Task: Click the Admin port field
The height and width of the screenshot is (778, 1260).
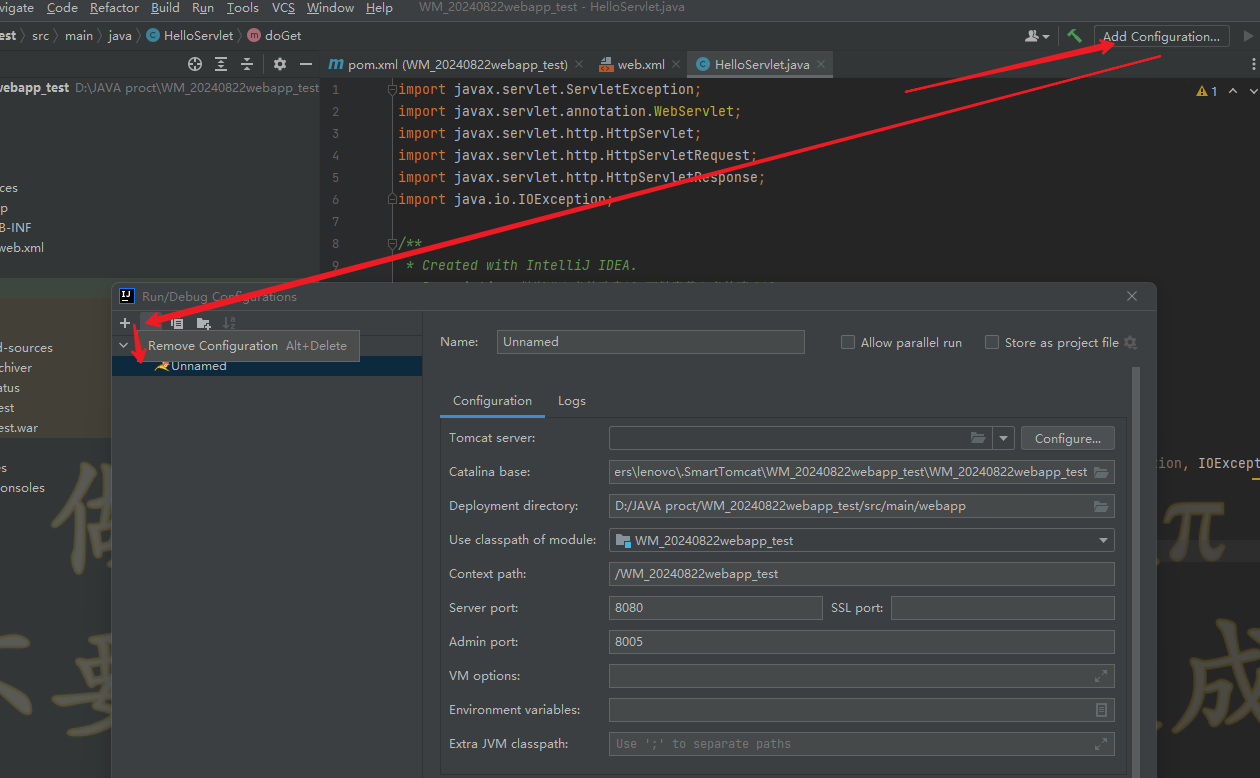Action: [861, 642]
